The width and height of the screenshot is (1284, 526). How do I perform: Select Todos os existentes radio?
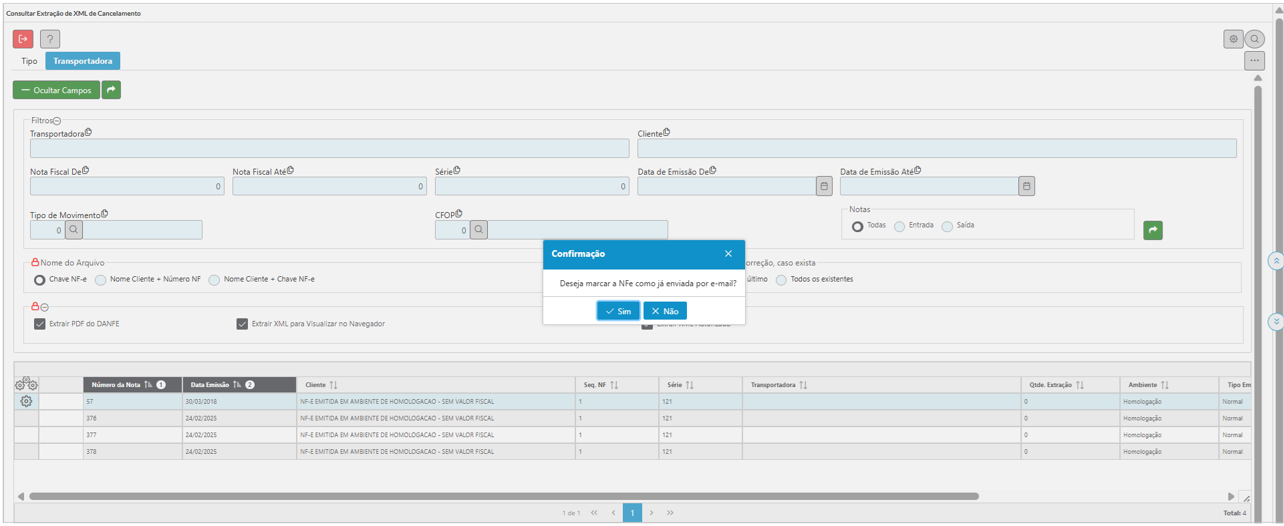[x=781, y=280]
